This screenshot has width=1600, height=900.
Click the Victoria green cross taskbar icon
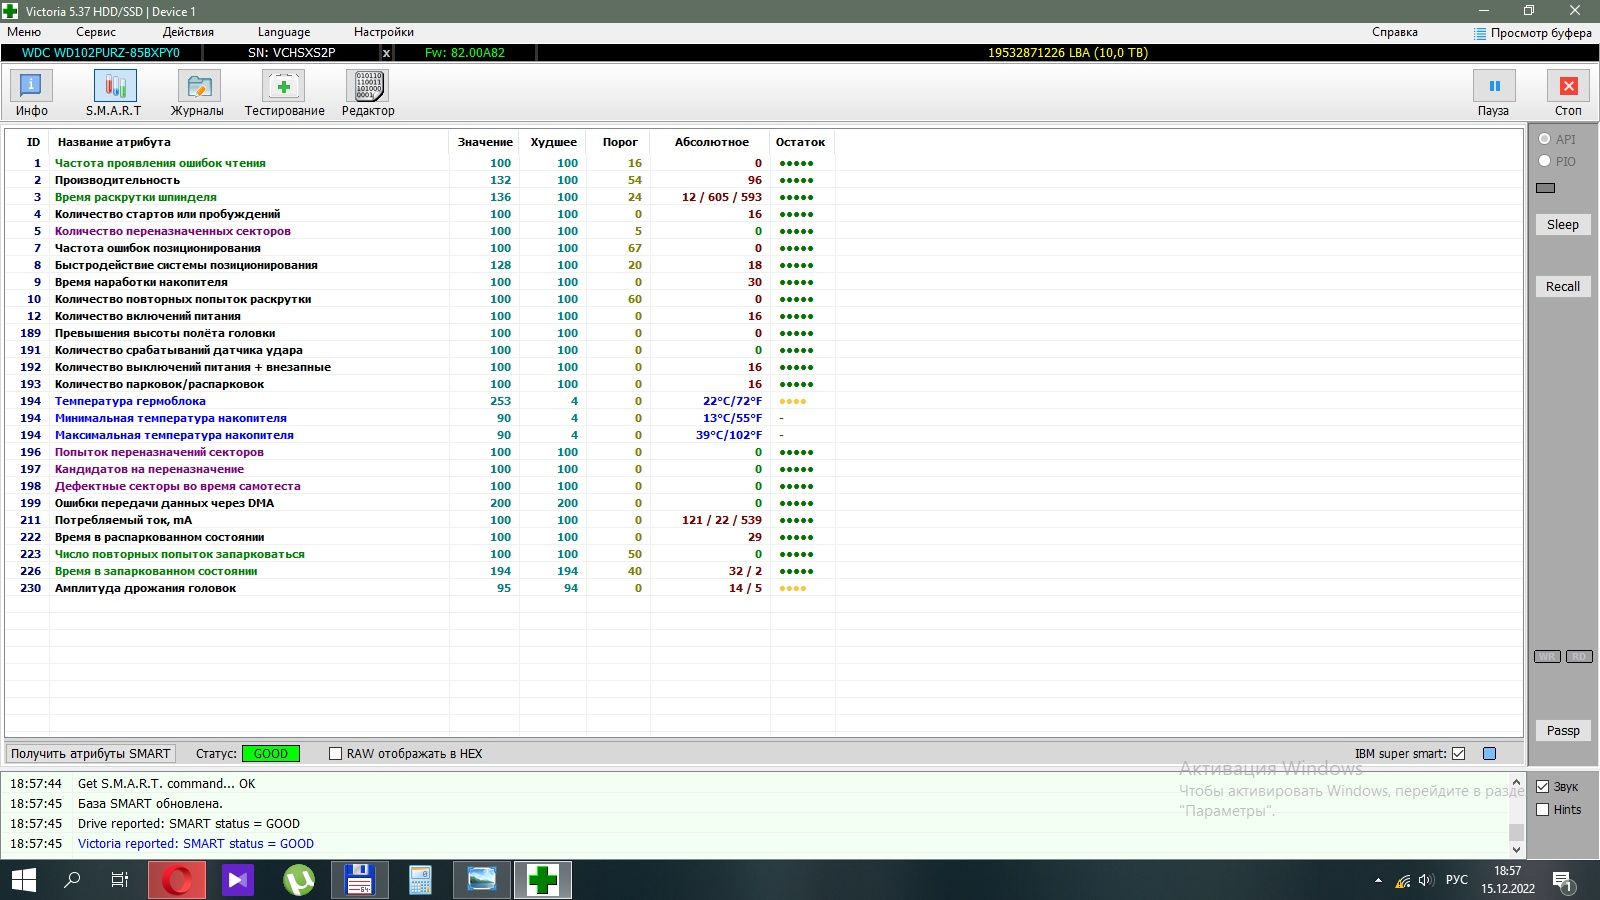(542, 880)
